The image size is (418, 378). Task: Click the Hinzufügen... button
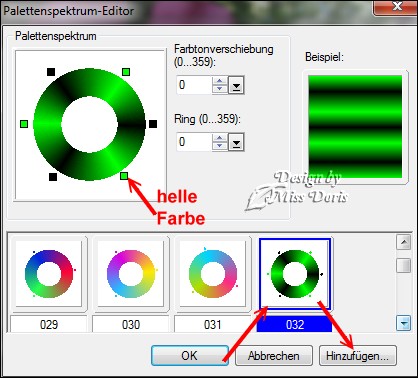click(x=358, y=356)
